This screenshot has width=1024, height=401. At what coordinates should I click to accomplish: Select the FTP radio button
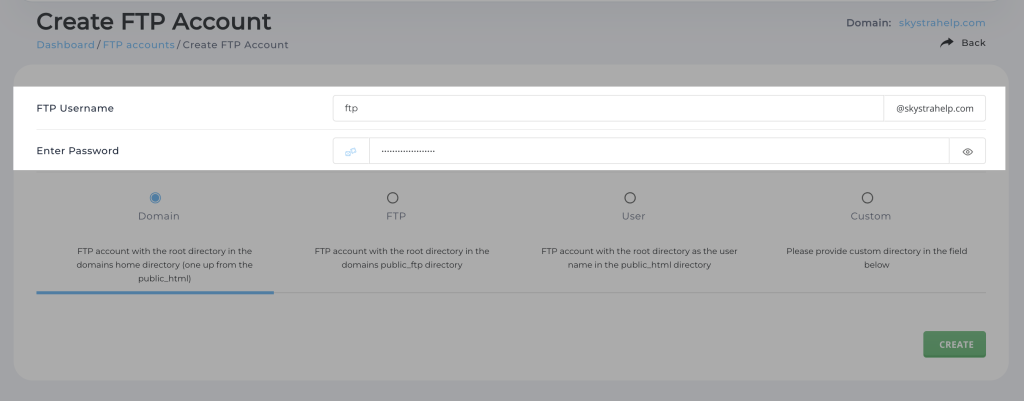(x=392, y=198)
